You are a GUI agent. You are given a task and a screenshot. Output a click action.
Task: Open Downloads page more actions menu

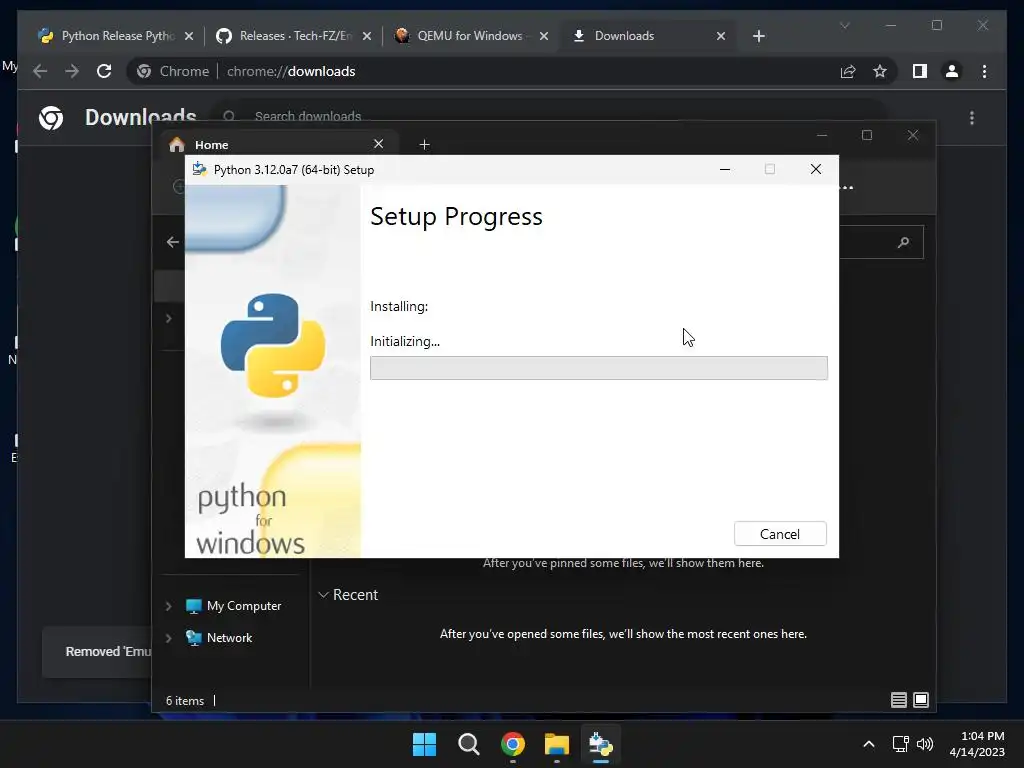click(972, 118)
